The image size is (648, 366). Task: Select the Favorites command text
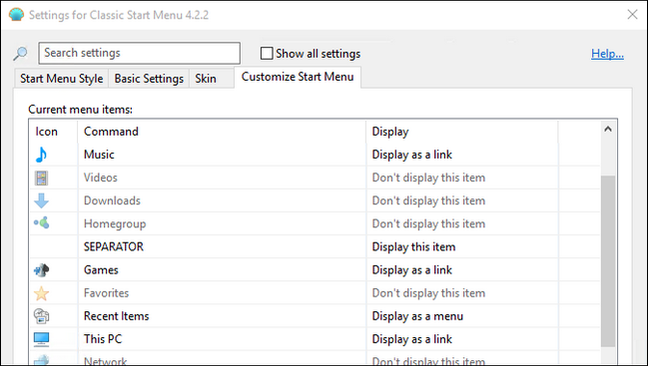pos(106,293)
